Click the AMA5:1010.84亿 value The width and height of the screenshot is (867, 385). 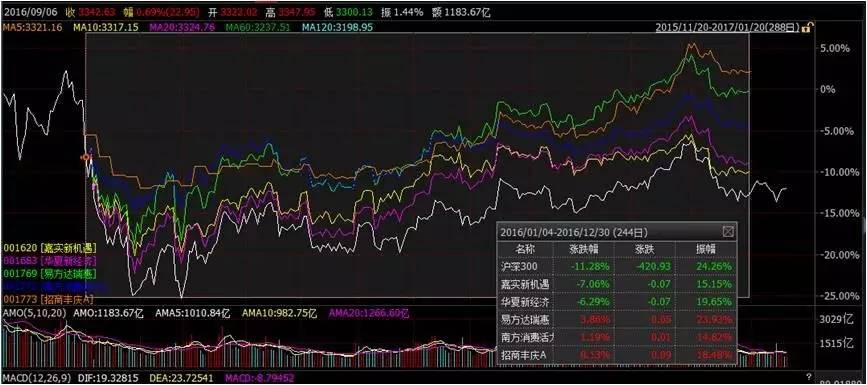[194, 314]
